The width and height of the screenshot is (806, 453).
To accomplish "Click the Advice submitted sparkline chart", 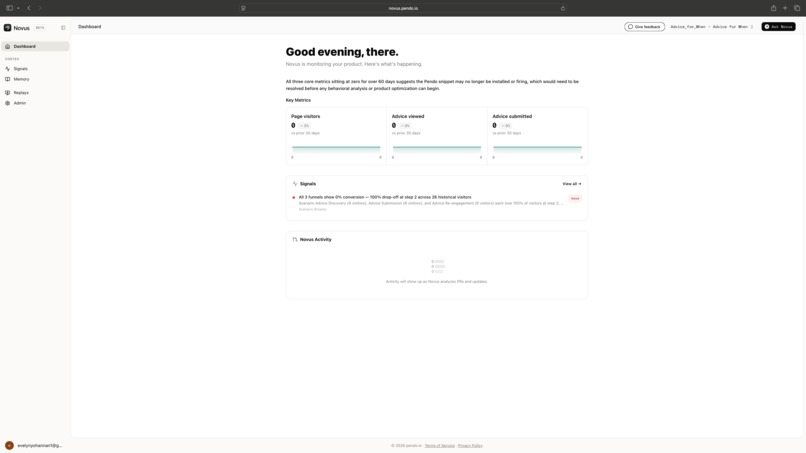I will (537, 149).
